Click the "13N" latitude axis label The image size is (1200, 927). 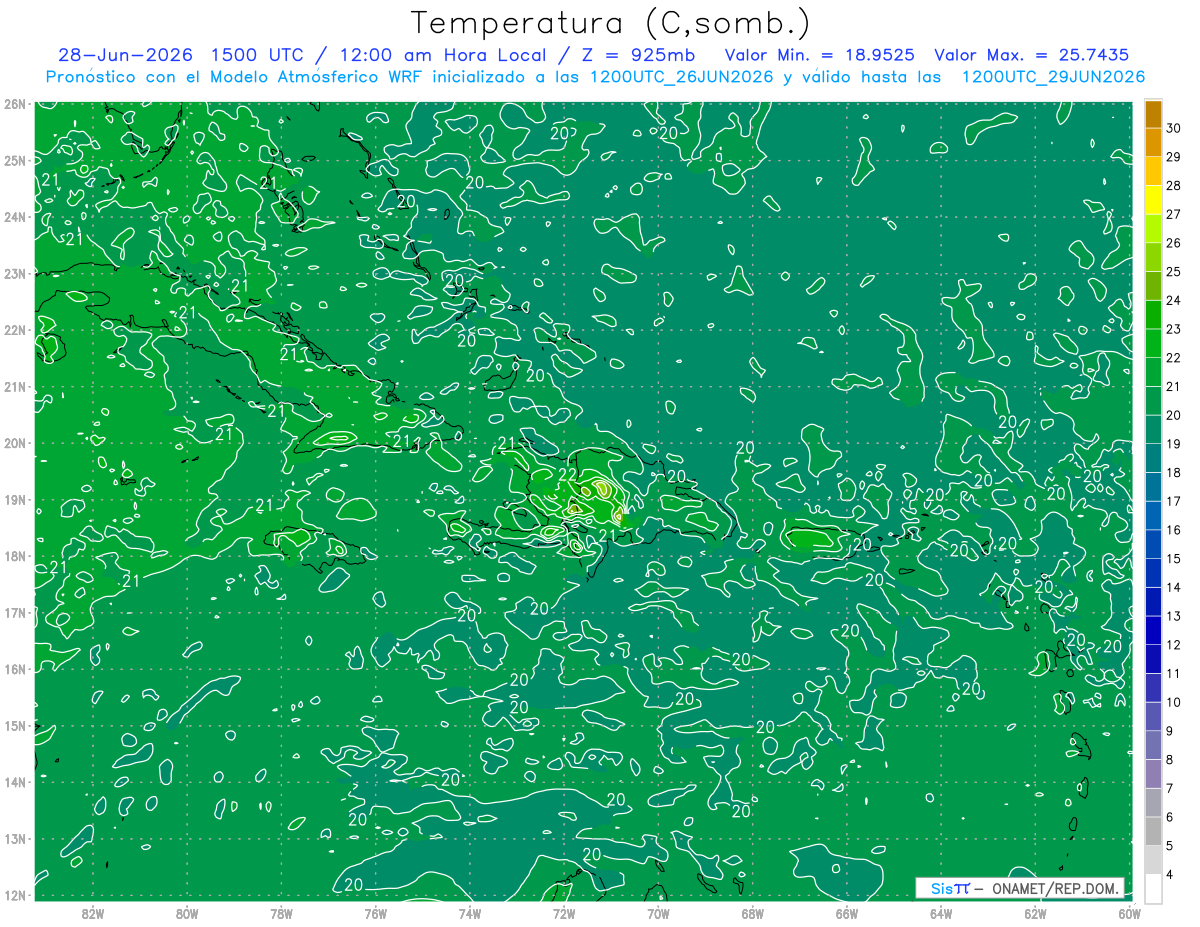[15, 838]
